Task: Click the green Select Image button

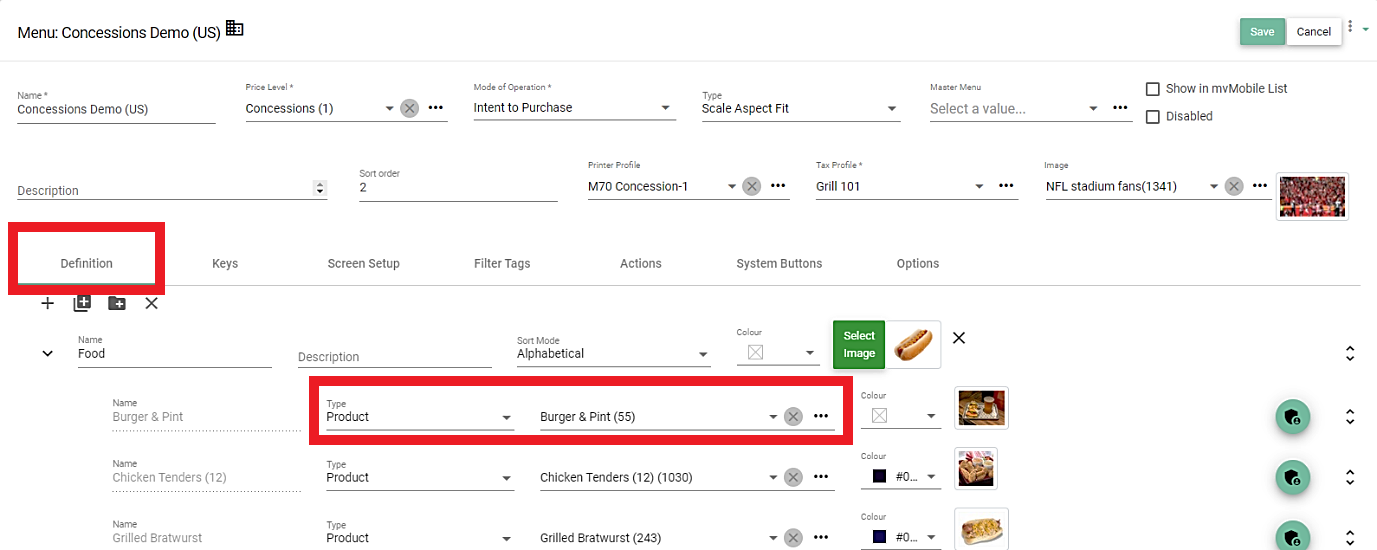Action: [858, 345]
